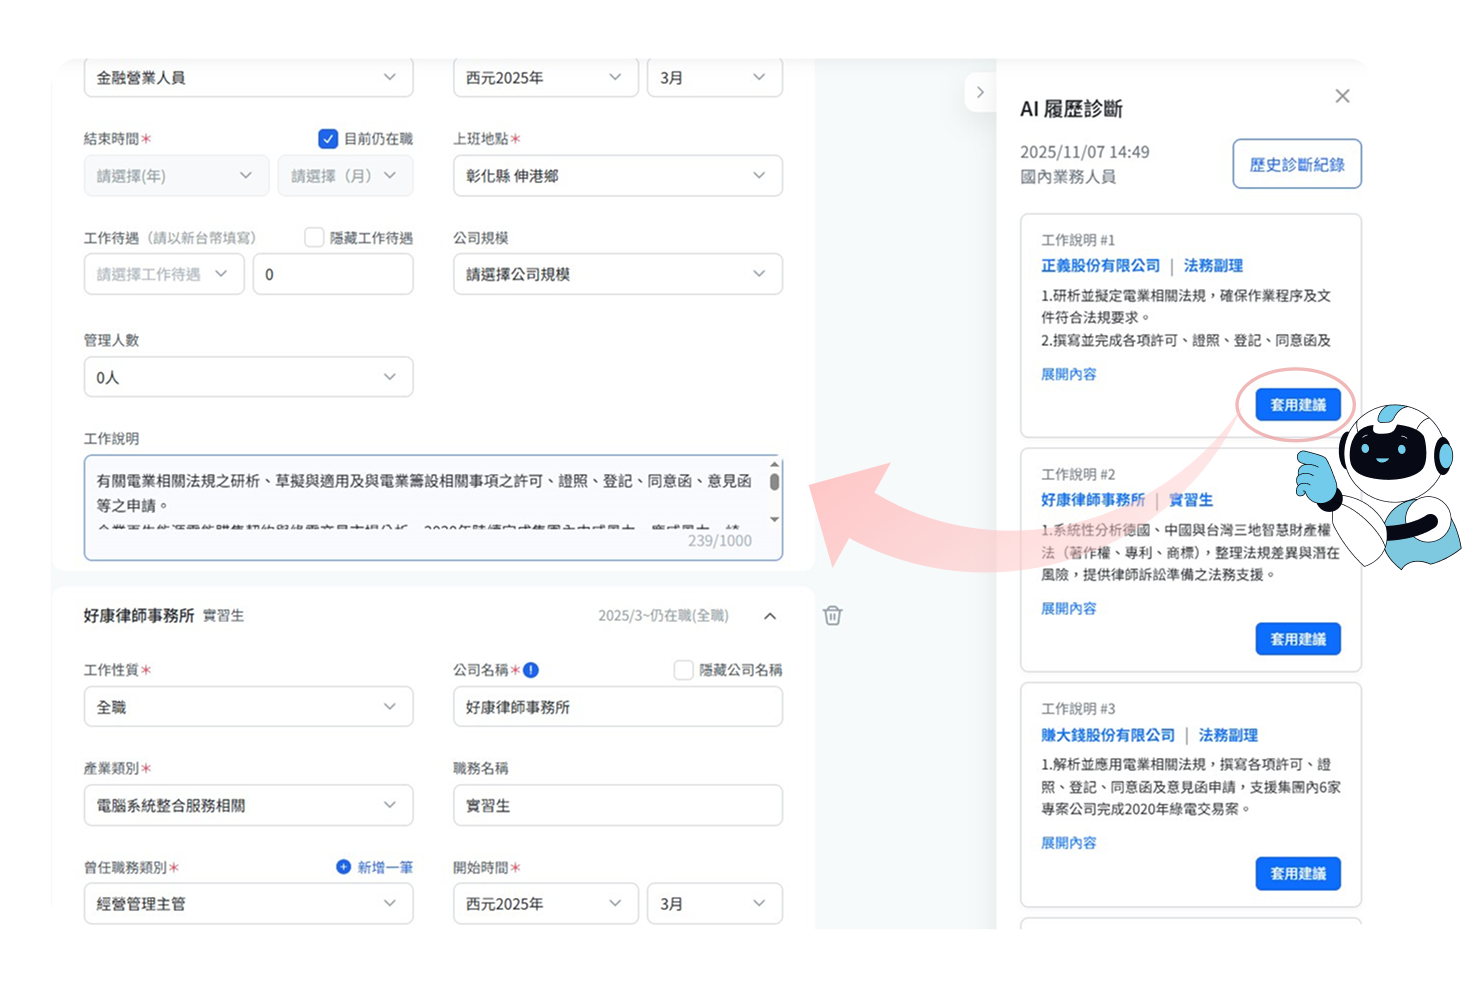Viewport: 1462px width, 987px height.
Task: Open the 管理人數 dropdown showing 0人
Action: [x=248, y=377]
